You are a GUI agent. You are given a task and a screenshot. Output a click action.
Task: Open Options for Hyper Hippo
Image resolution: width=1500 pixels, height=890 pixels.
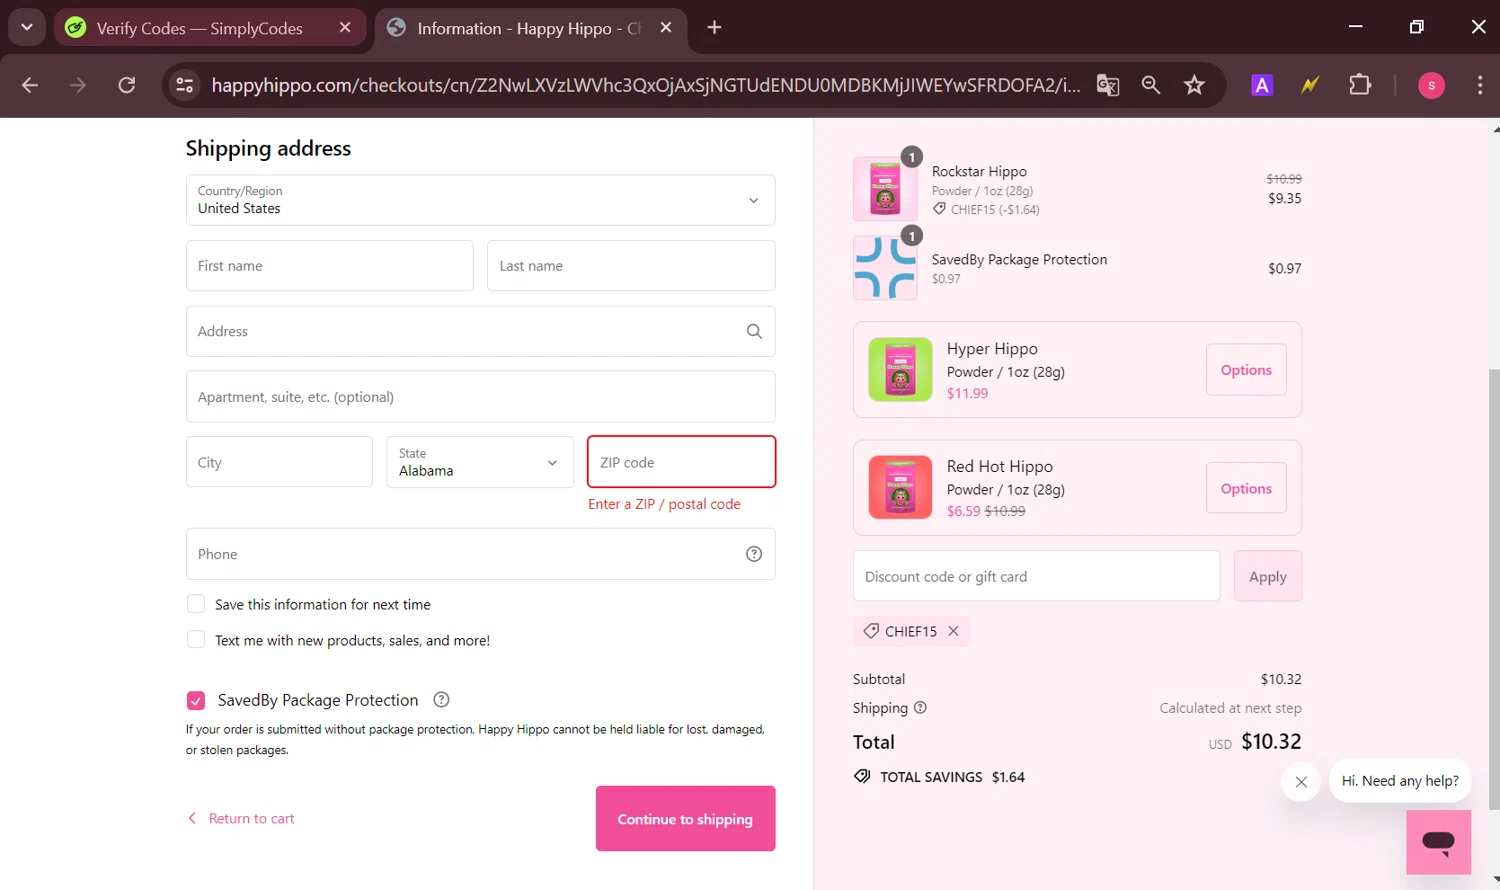point(1246,370)
